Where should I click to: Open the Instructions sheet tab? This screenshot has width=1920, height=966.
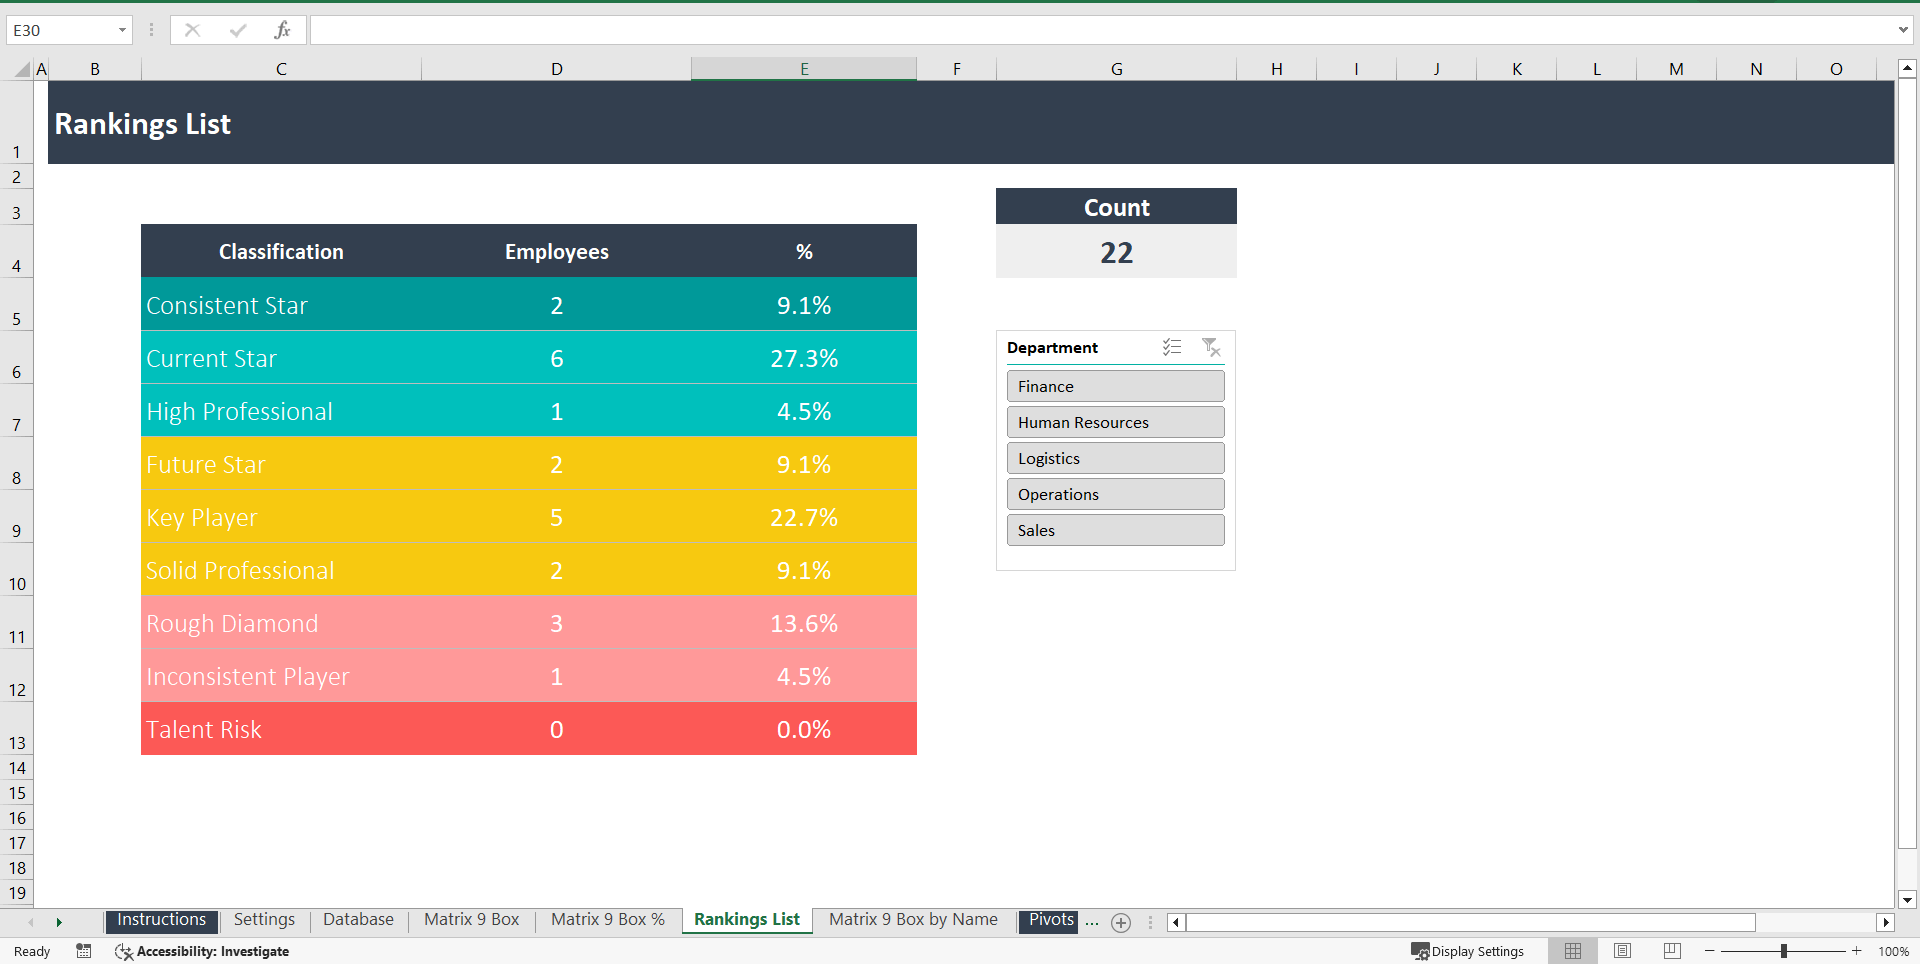pyautogui.click(x=161, y=920)
